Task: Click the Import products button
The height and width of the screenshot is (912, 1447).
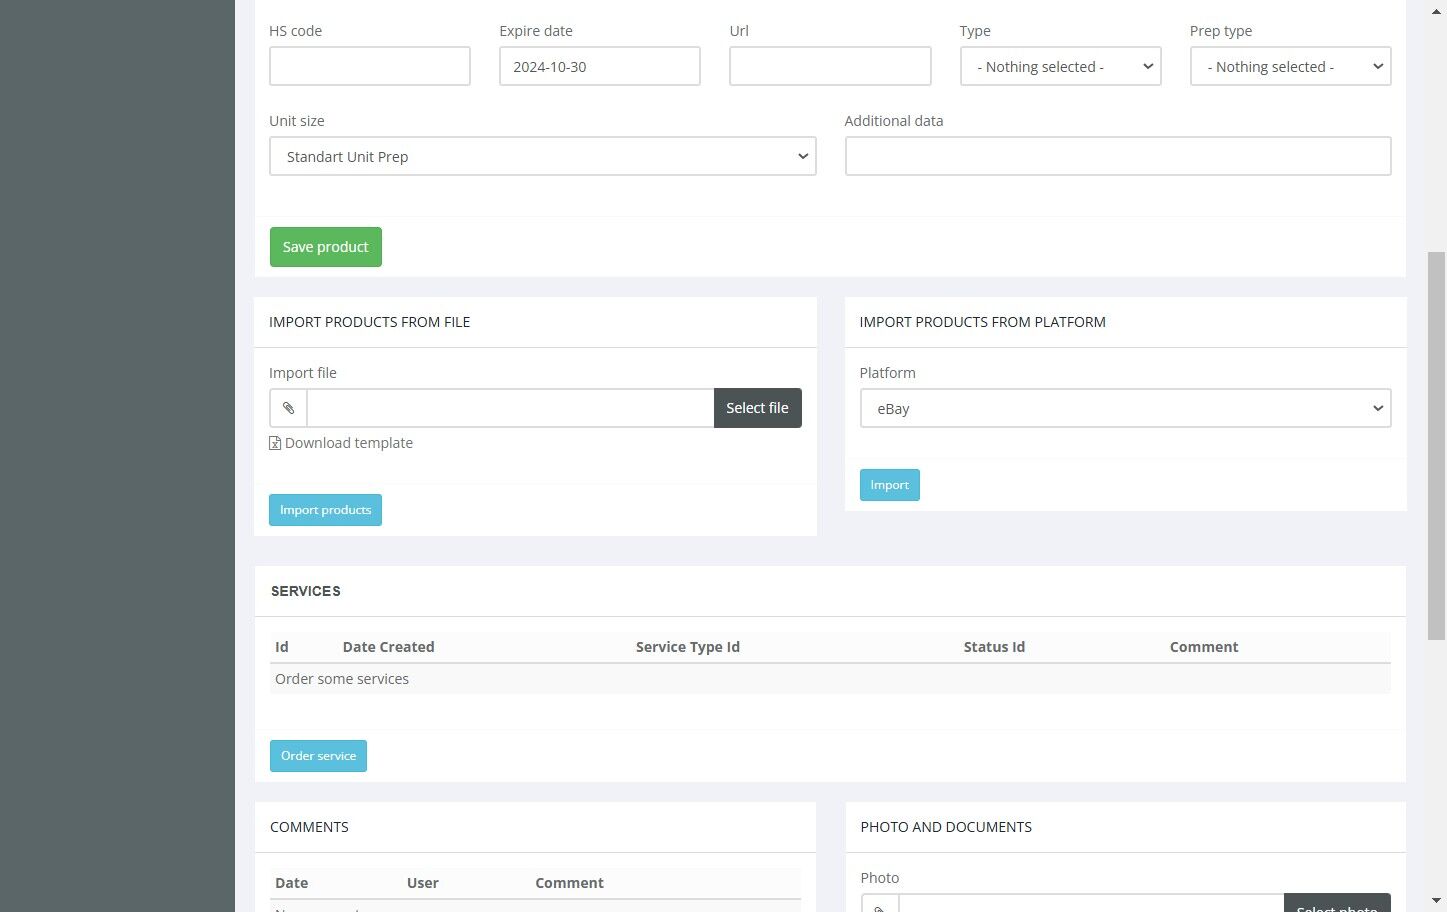Action: [x=325, y=510]
